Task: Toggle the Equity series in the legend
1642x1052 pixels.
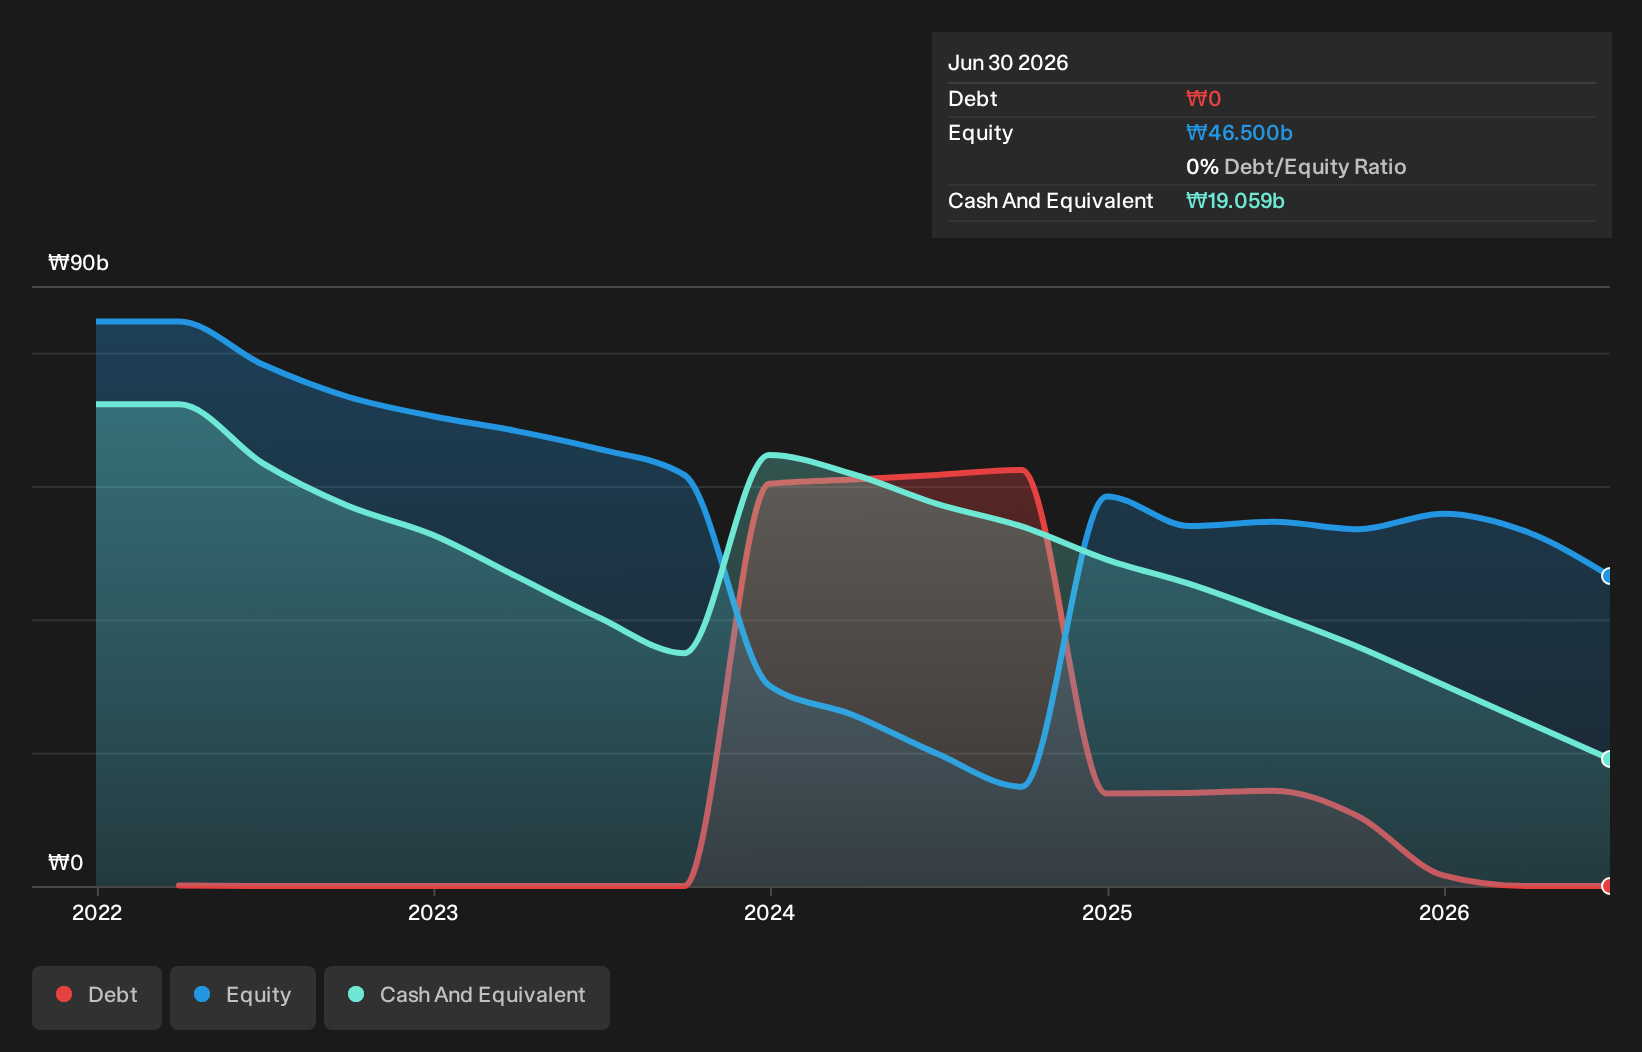Action: point(243,997)
